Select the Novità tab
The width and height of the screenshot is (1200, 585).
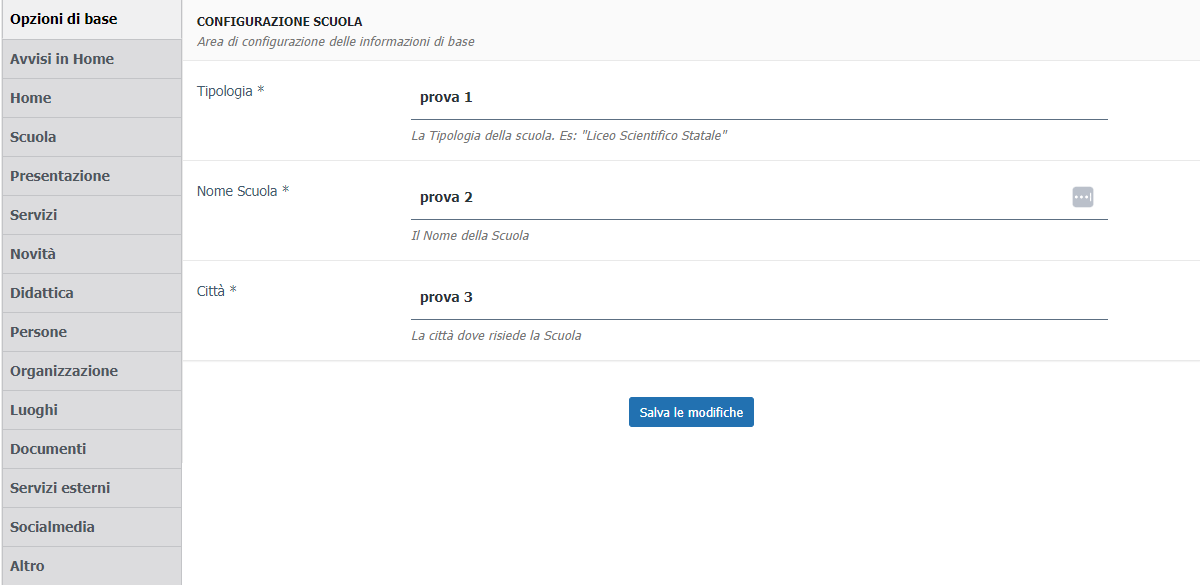(x=91, y=254)
